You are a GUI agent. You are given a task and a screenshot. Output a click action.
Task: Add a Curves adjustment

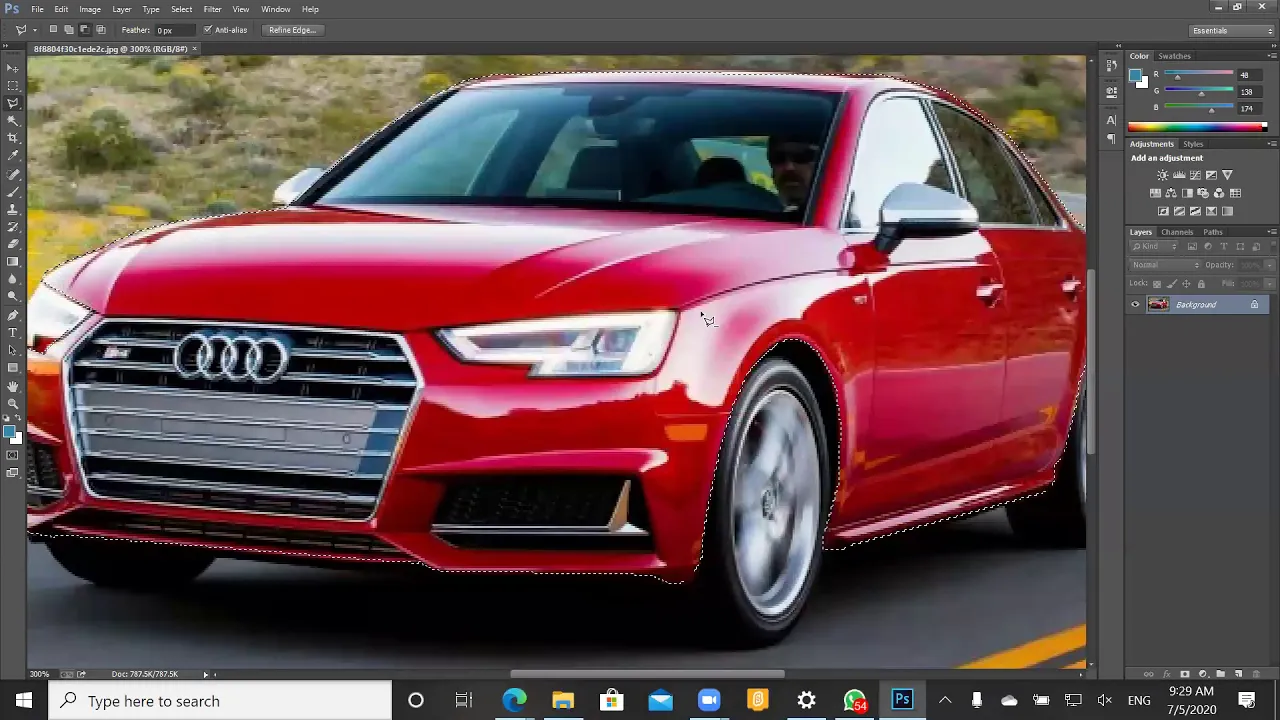click(1195, 175)
